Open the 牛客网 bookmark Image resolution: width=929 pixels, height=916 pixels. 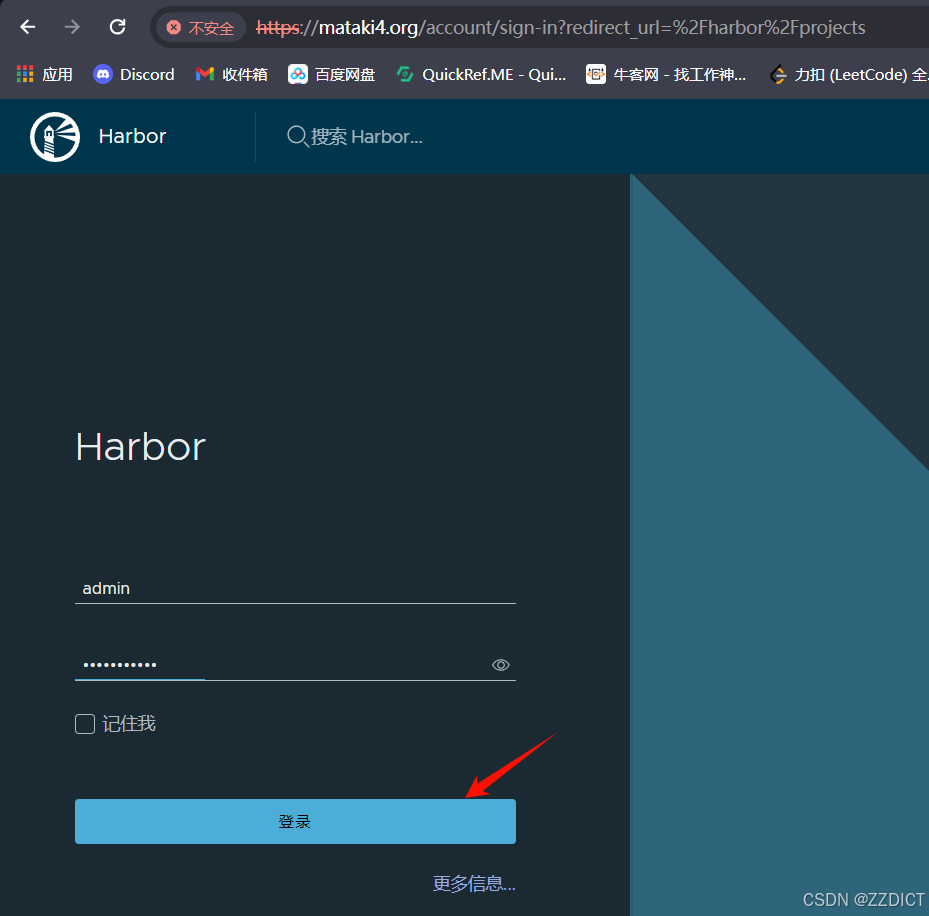(x=666, y=75)
